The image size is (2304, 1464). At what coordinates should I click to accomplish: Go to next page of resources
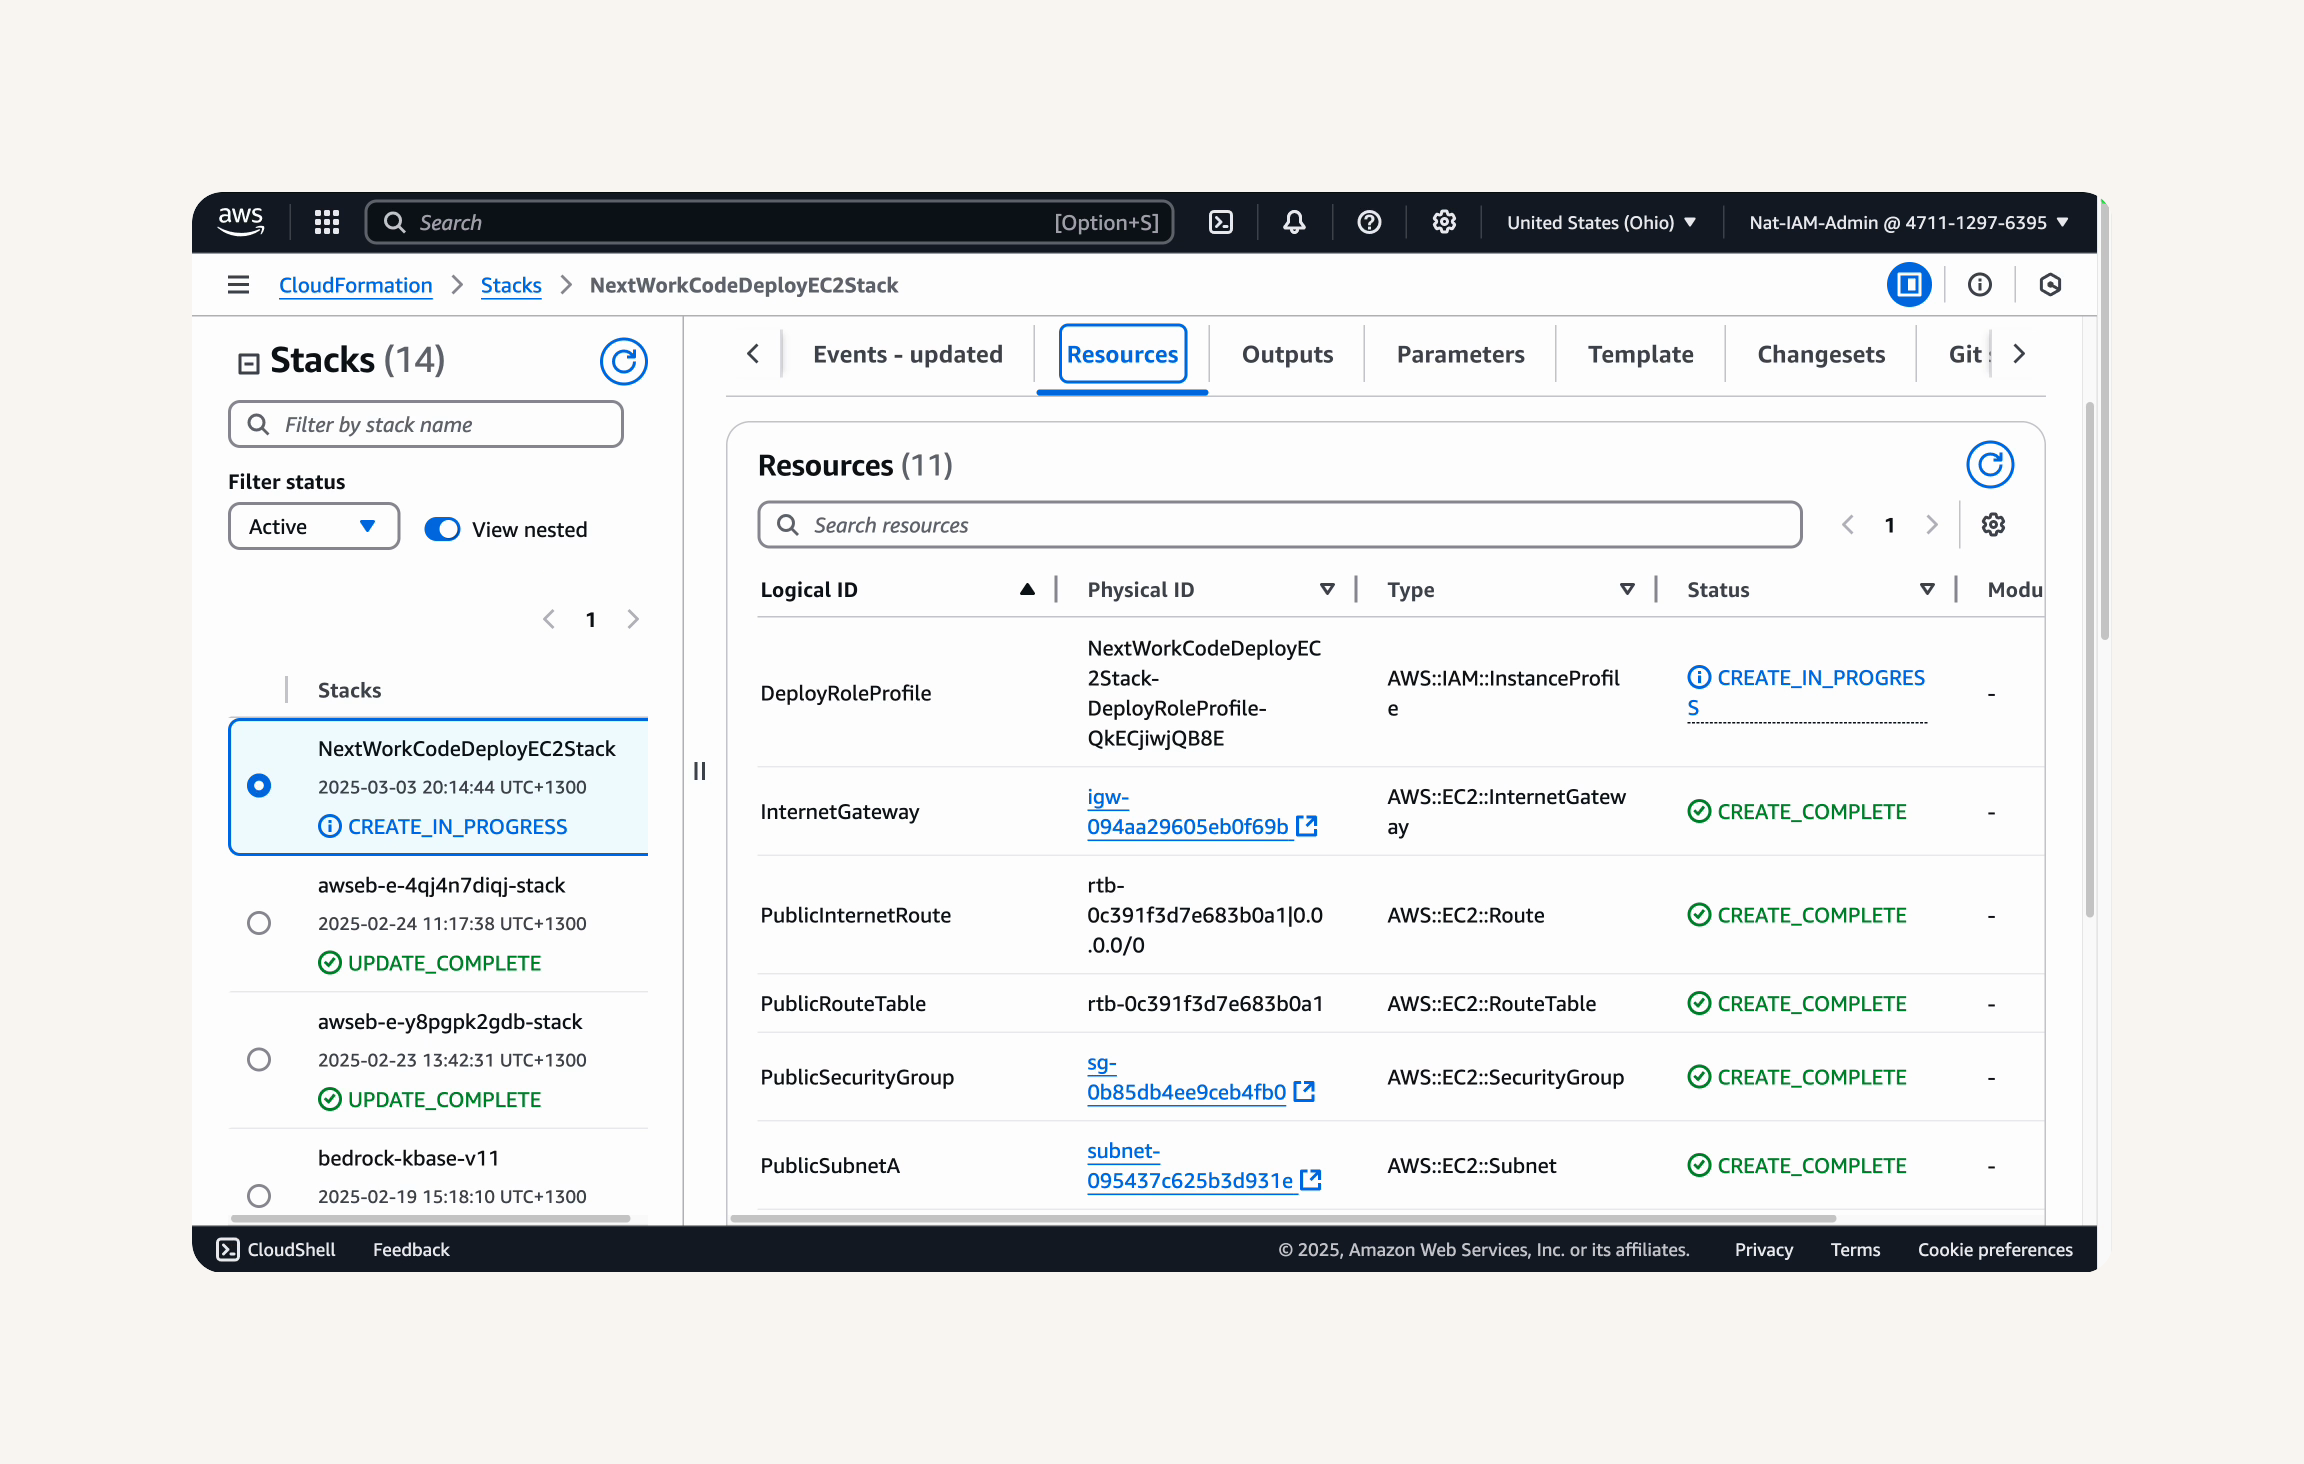[x=1932, y=525]
